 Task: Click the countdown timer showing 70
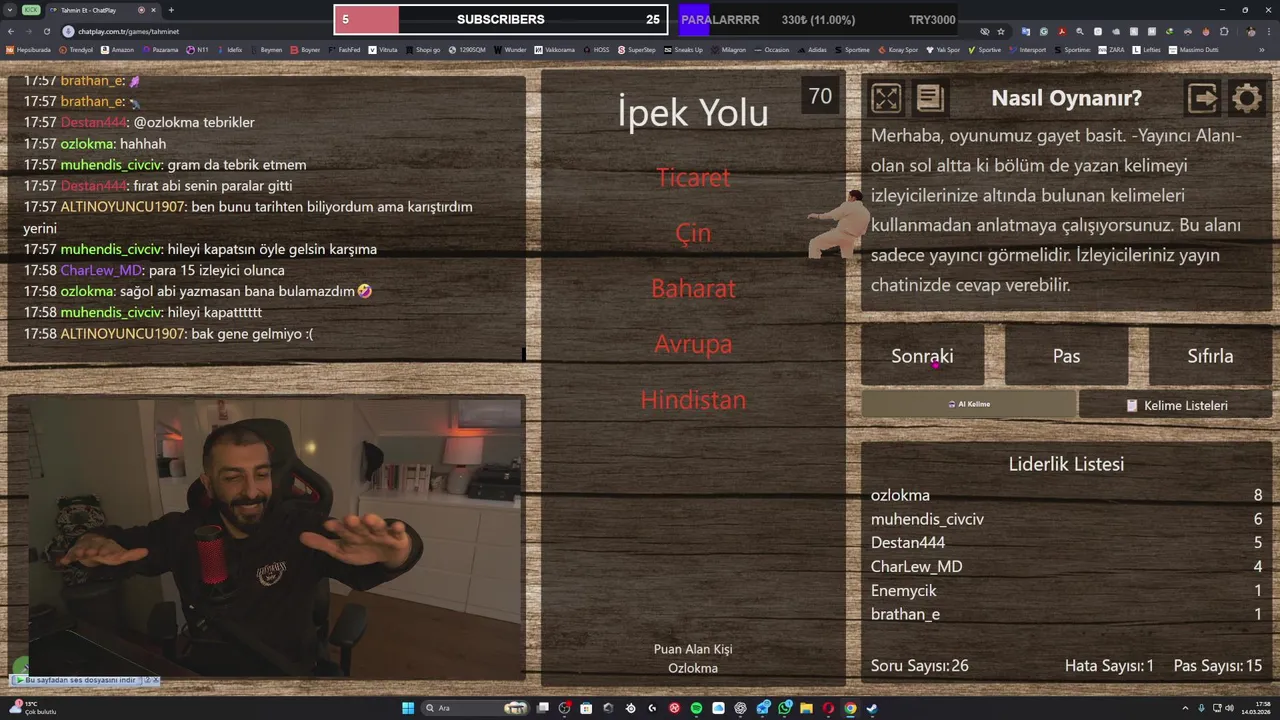coord(820,96)
